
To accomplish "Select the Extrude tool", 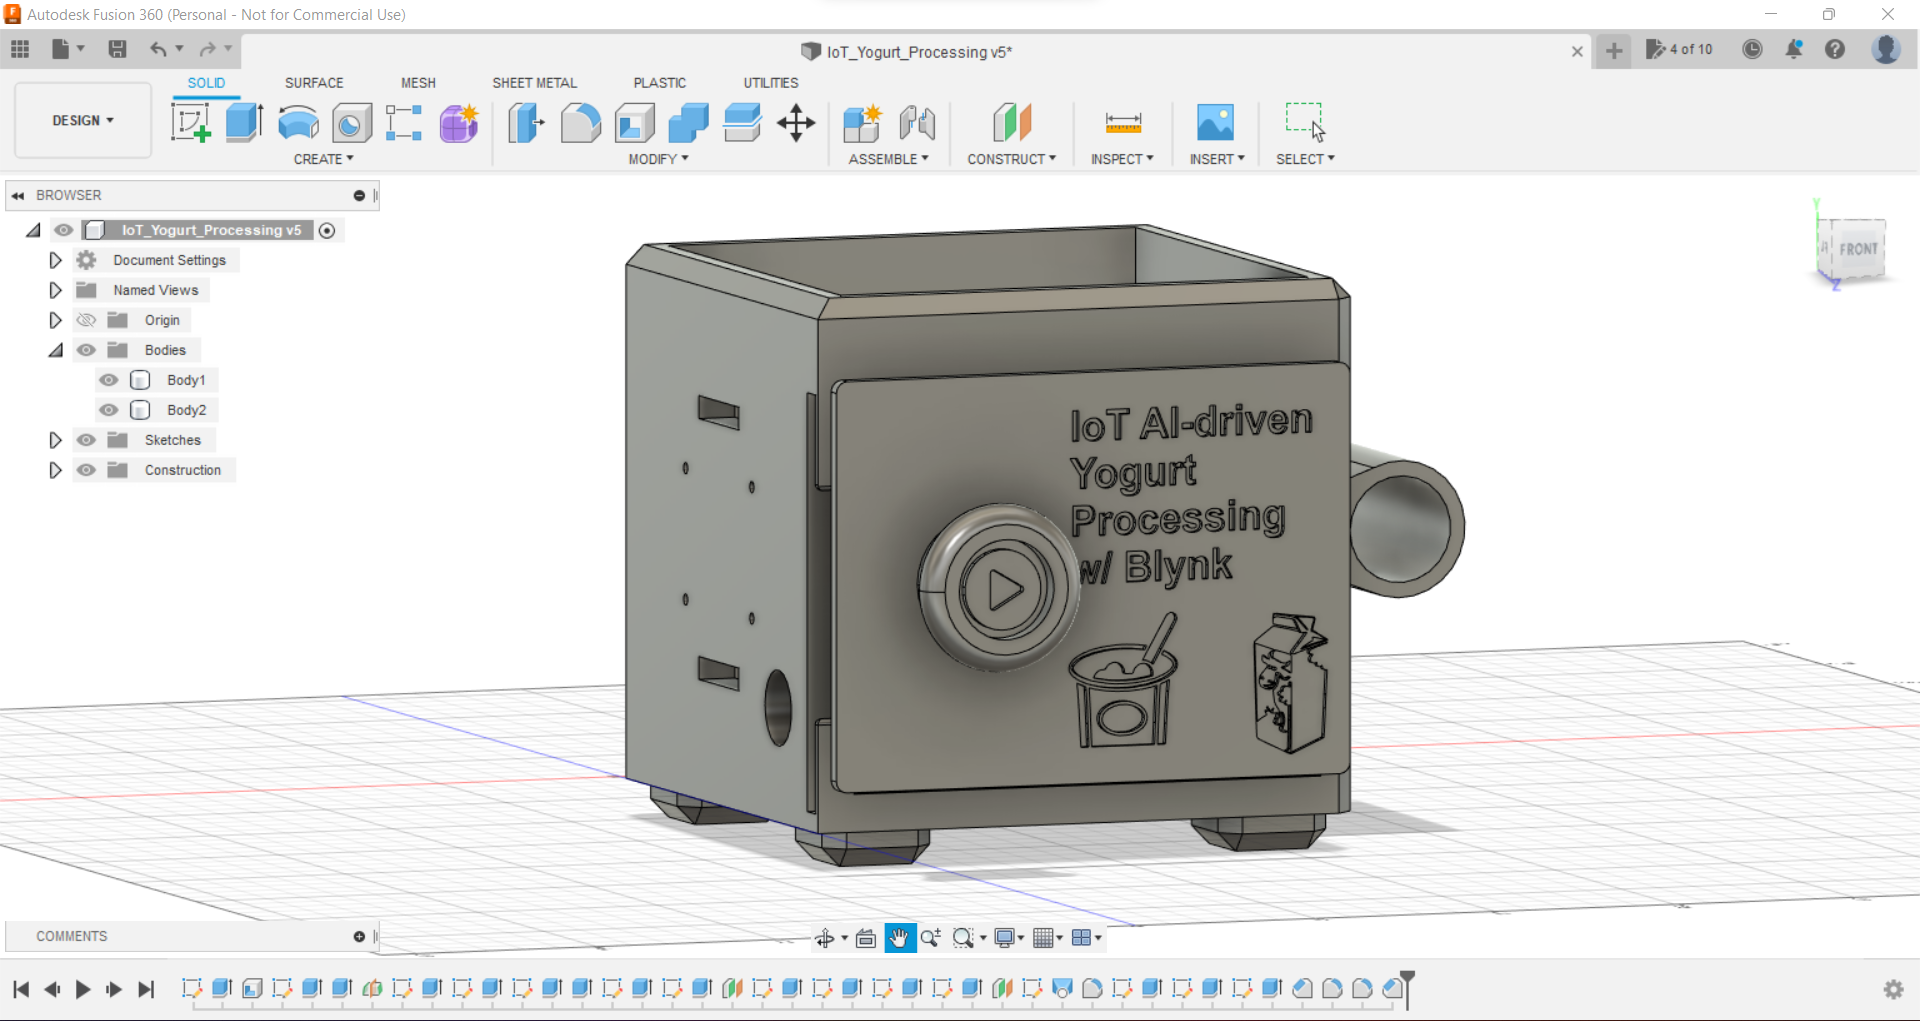I will point(244,123).
